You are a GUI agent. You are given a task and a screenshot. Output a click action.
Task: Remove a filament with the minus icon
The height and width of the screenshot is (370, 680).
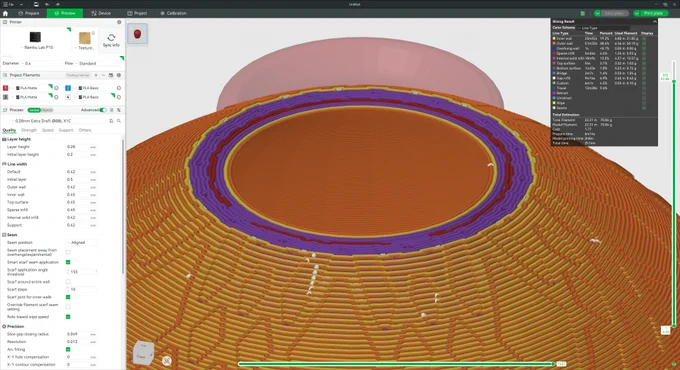(x=103, y=75)
